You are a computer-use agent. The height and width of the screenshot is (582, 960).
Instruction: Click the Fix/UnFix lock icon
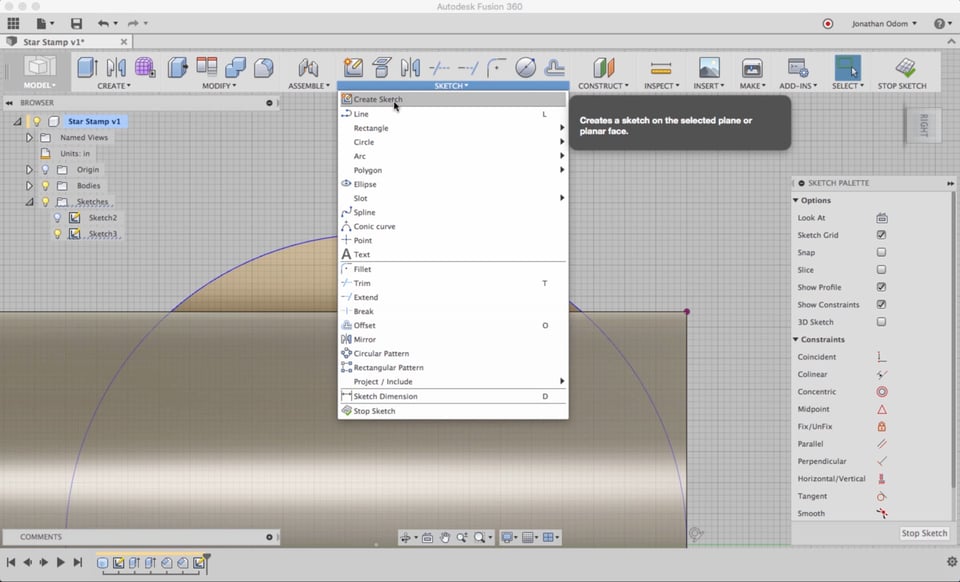click(x=882, y=427)
